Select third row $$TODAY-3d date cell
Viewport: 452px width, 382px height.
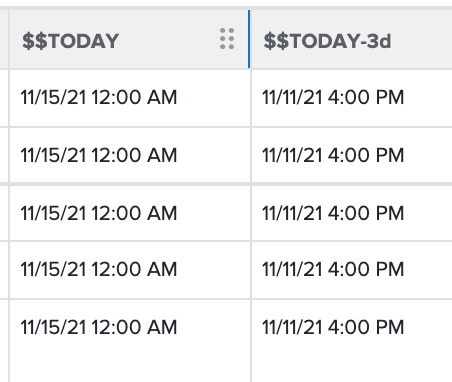[352, 213]
